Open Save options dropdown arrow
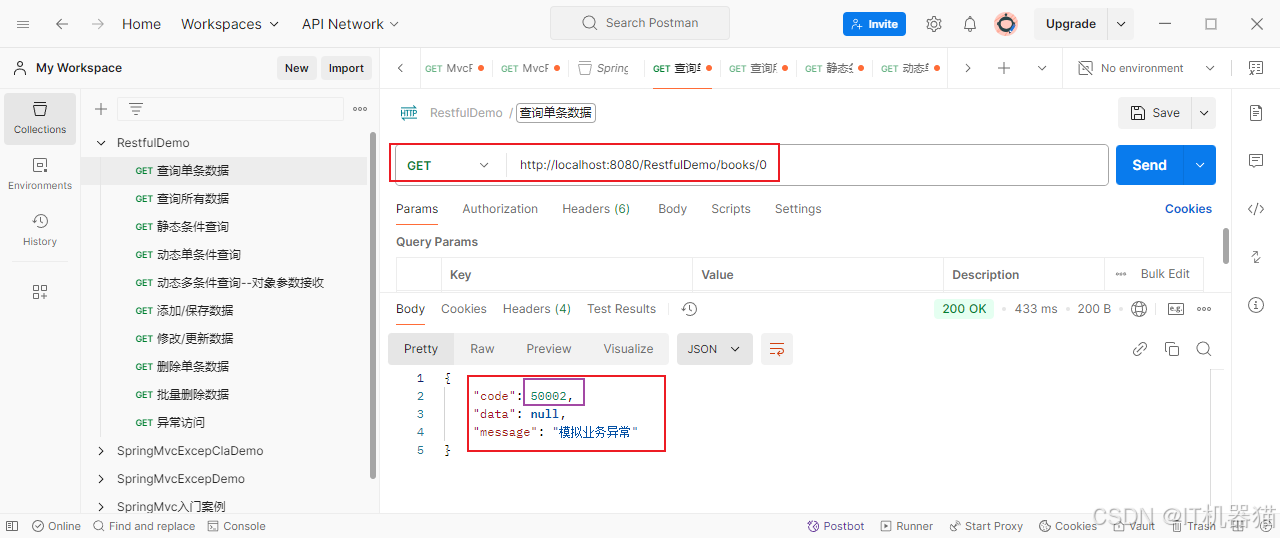The image size is (1280, 538). (x=1204, y=113)
